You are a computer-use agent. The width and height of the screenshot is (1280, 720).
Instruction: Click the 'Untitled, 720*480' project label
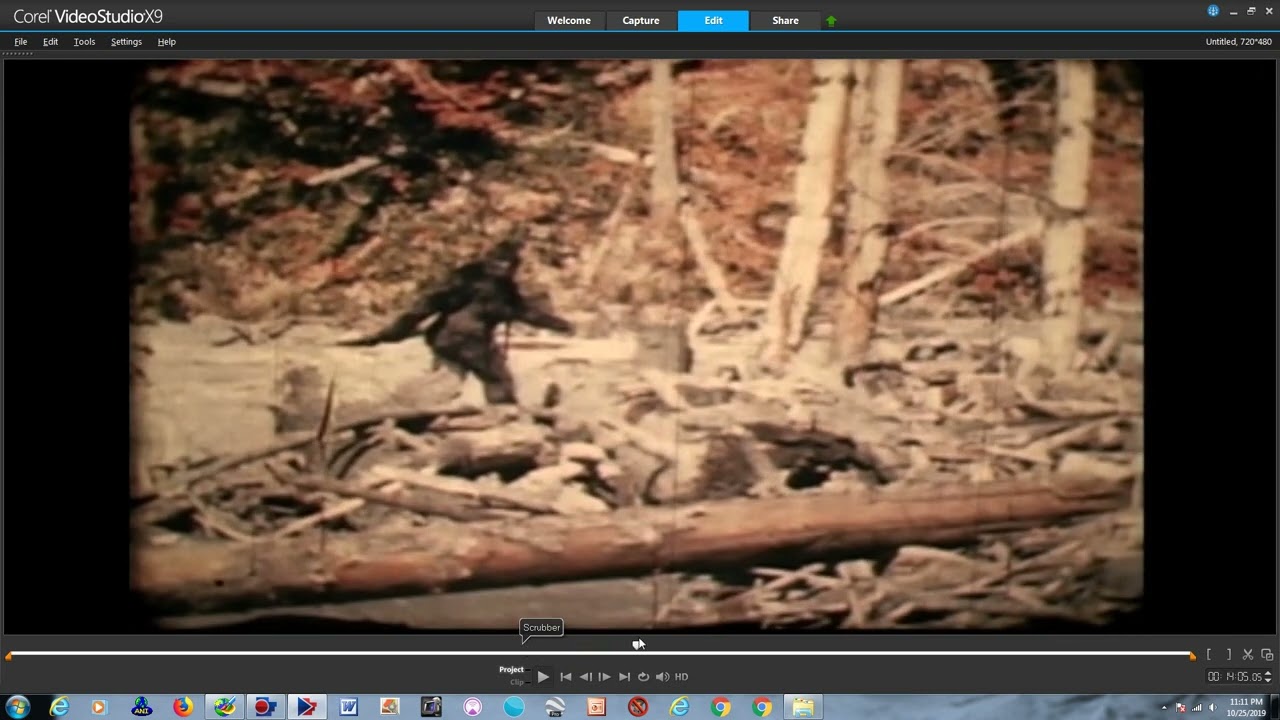tap(1239, 42)
